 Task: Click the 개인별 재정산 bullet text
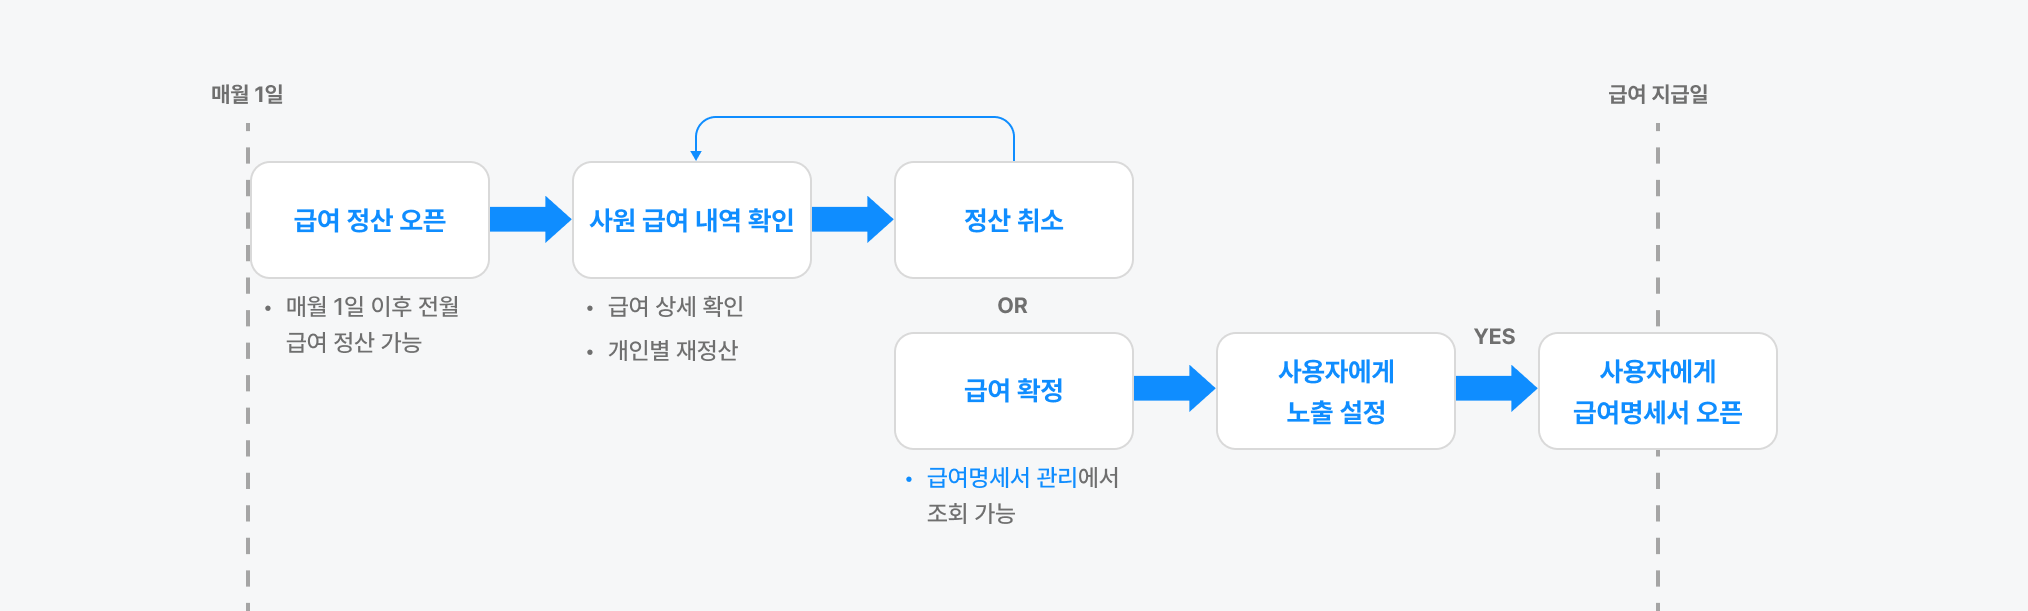point(673,351)
